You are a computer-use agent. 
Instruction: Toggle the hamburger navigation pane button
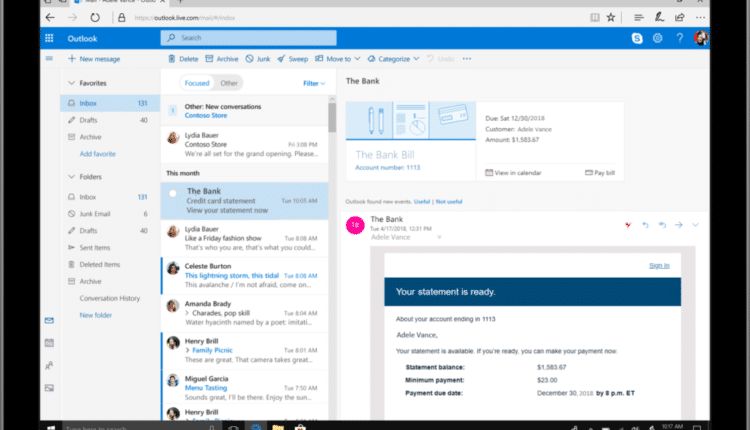click(x=49, y=59)
